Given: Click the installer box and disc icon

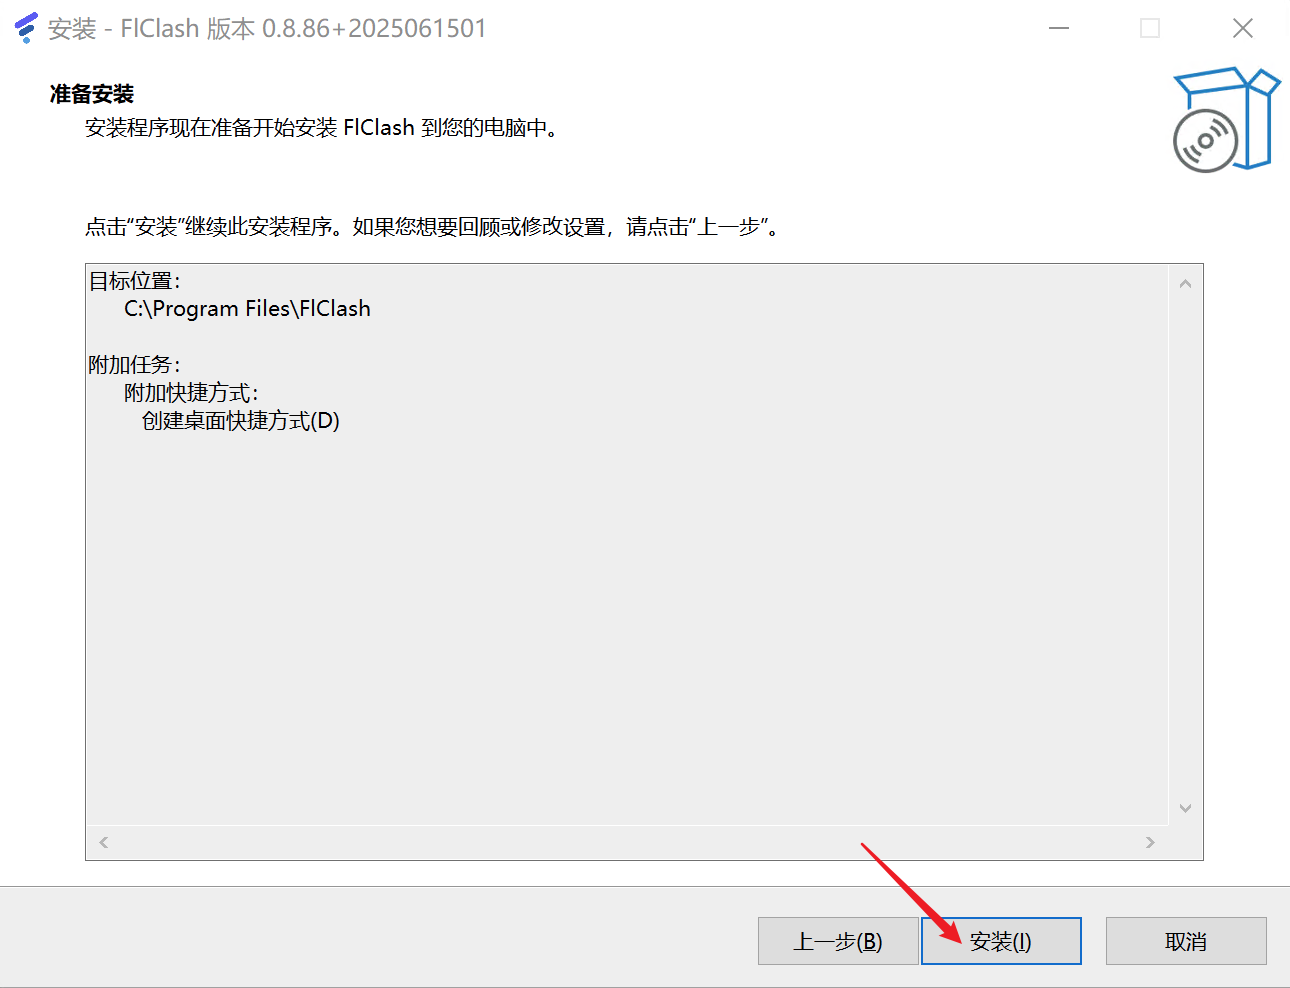Looking at the screenshot, I should point(1226,120).
